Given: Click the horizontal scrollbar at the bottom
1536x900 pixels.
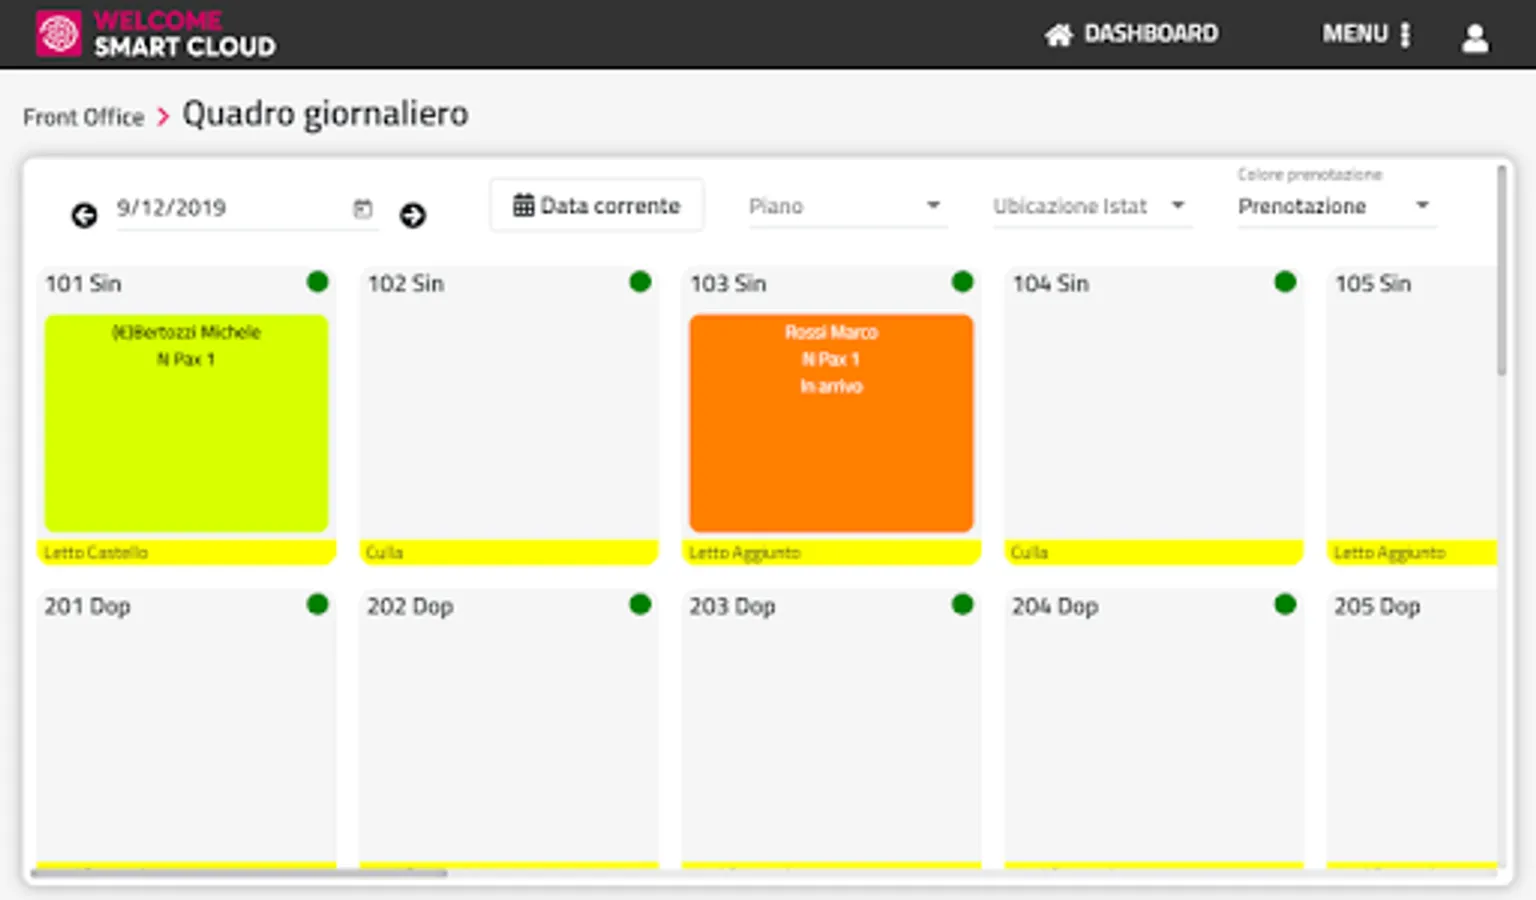Looking at the screenshot, I should click(240, 873).
